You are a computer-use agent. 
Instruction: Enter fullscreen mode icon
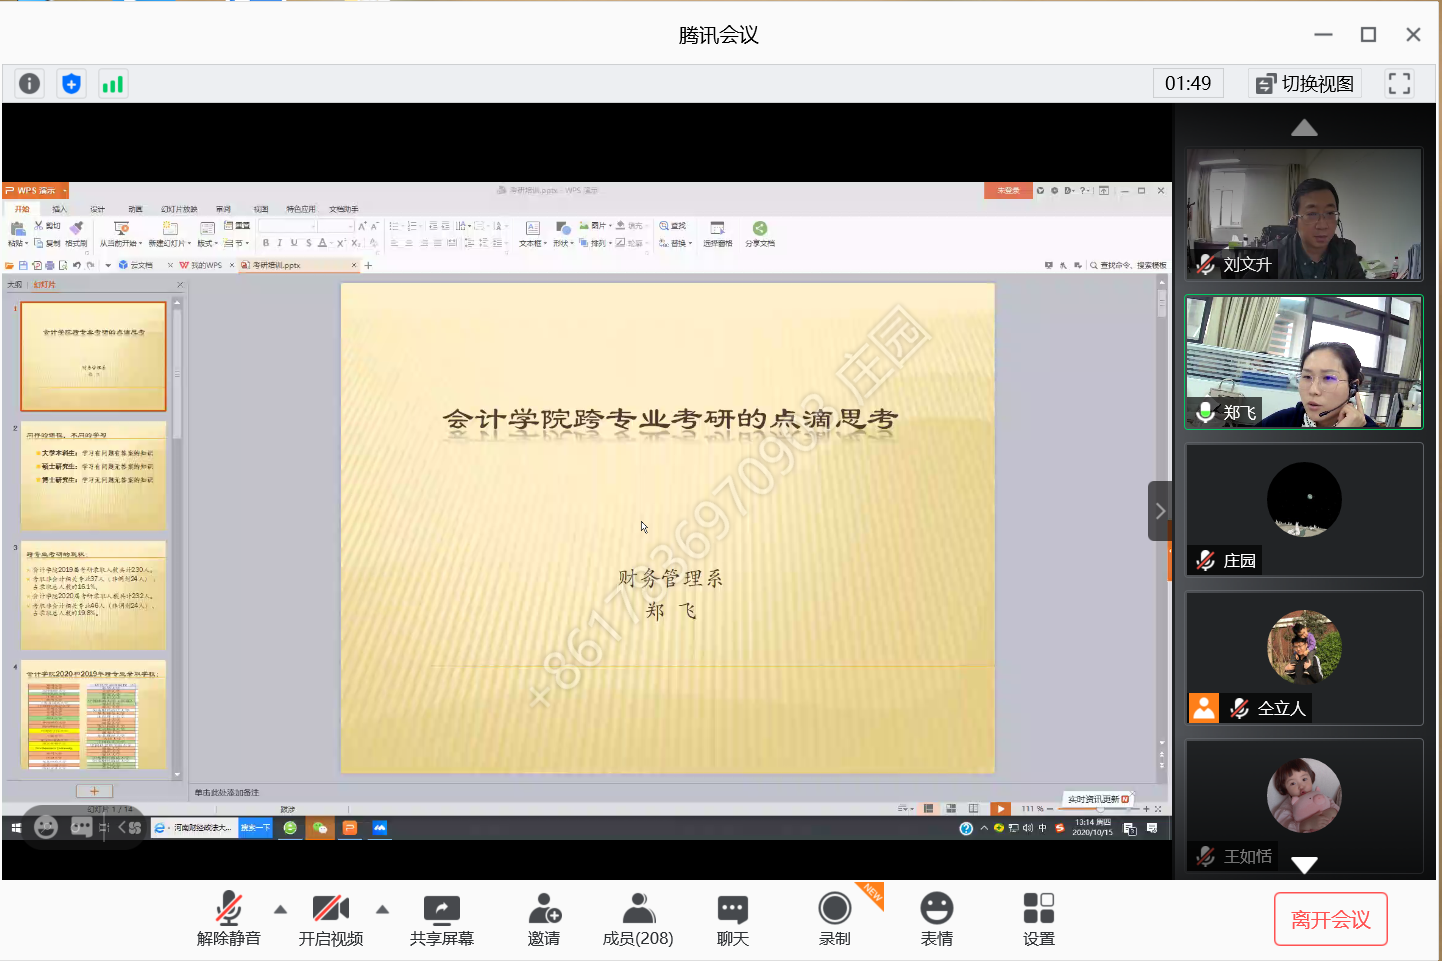pos(1399,84)
